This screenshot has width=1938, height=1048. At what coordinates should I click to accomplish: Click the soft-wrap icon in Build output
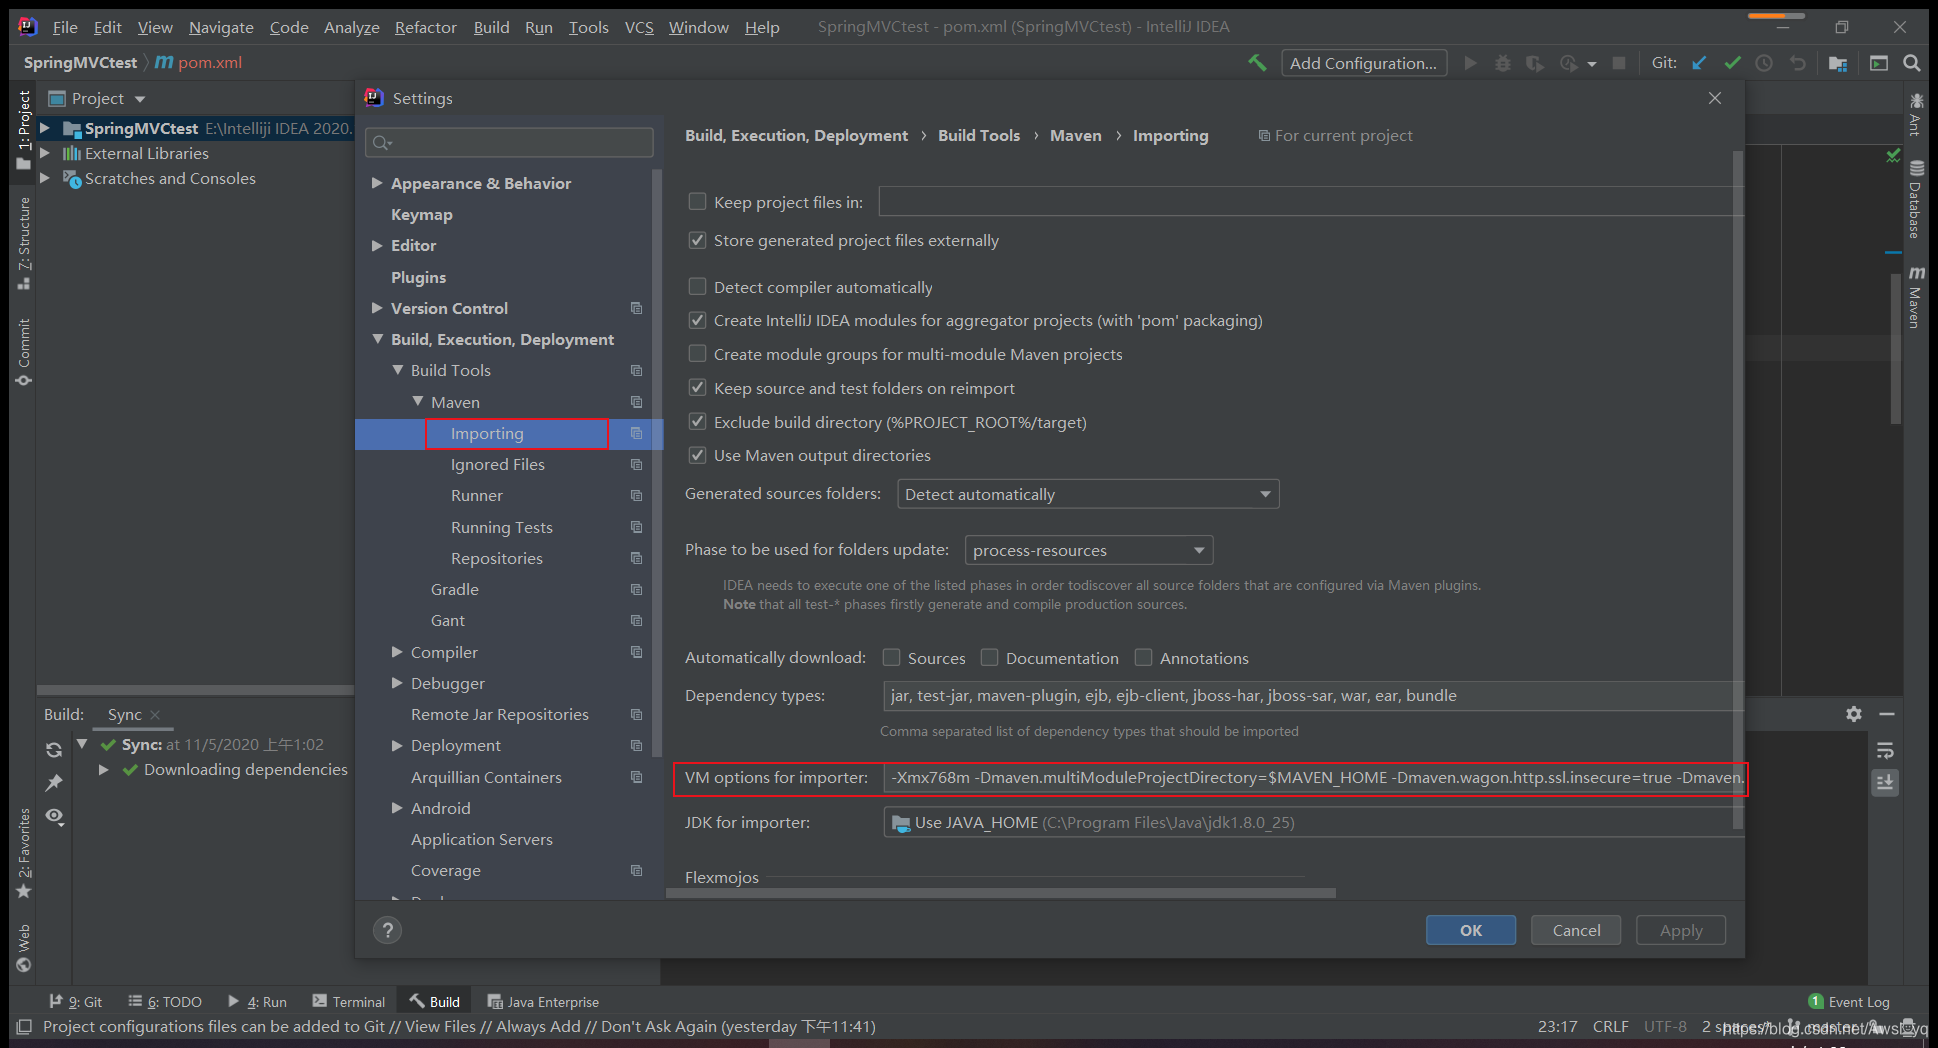point(1885,751)
